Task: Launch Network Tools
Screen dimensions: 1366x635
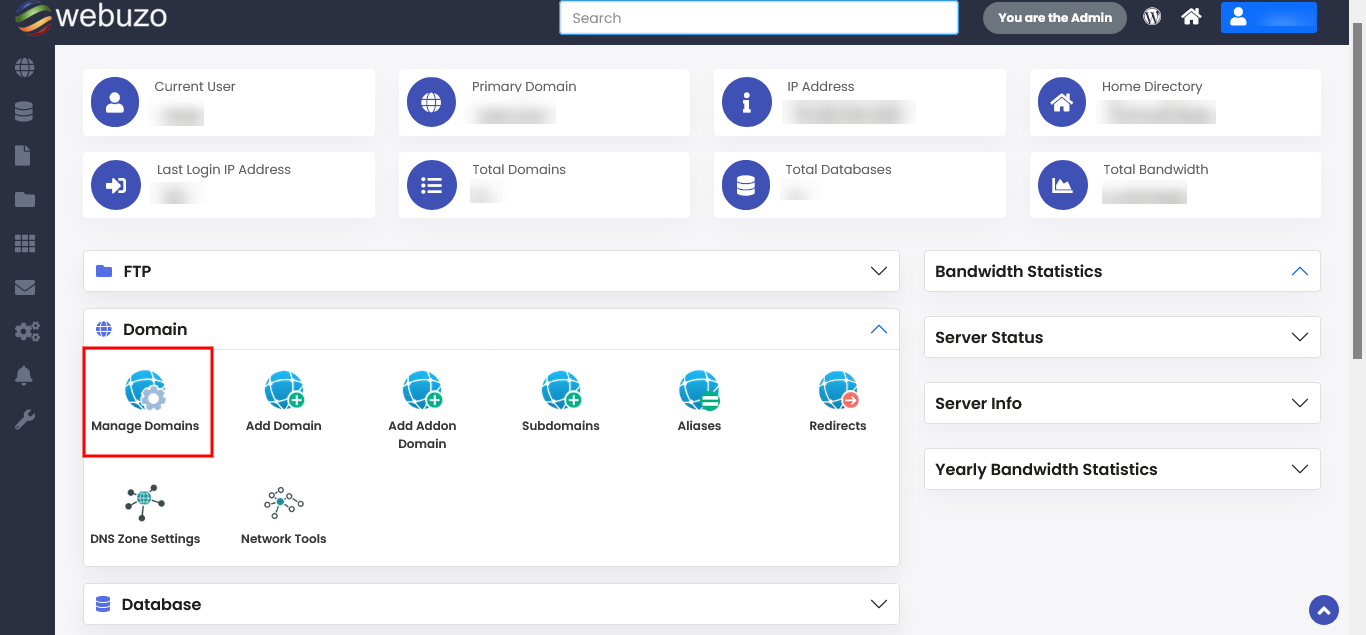Action: click(284, 503)
